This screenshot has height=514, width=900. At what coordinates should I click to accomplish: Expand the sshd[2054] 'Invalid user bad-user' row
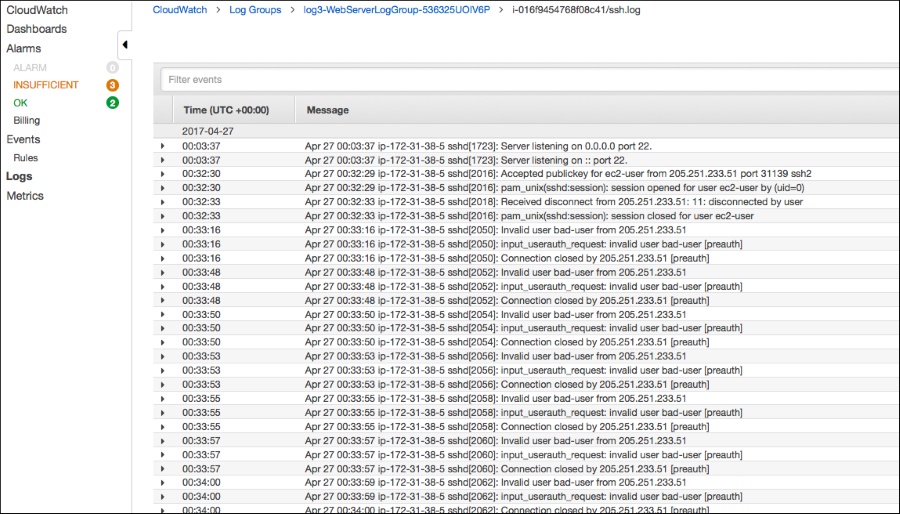pos(162,314)
